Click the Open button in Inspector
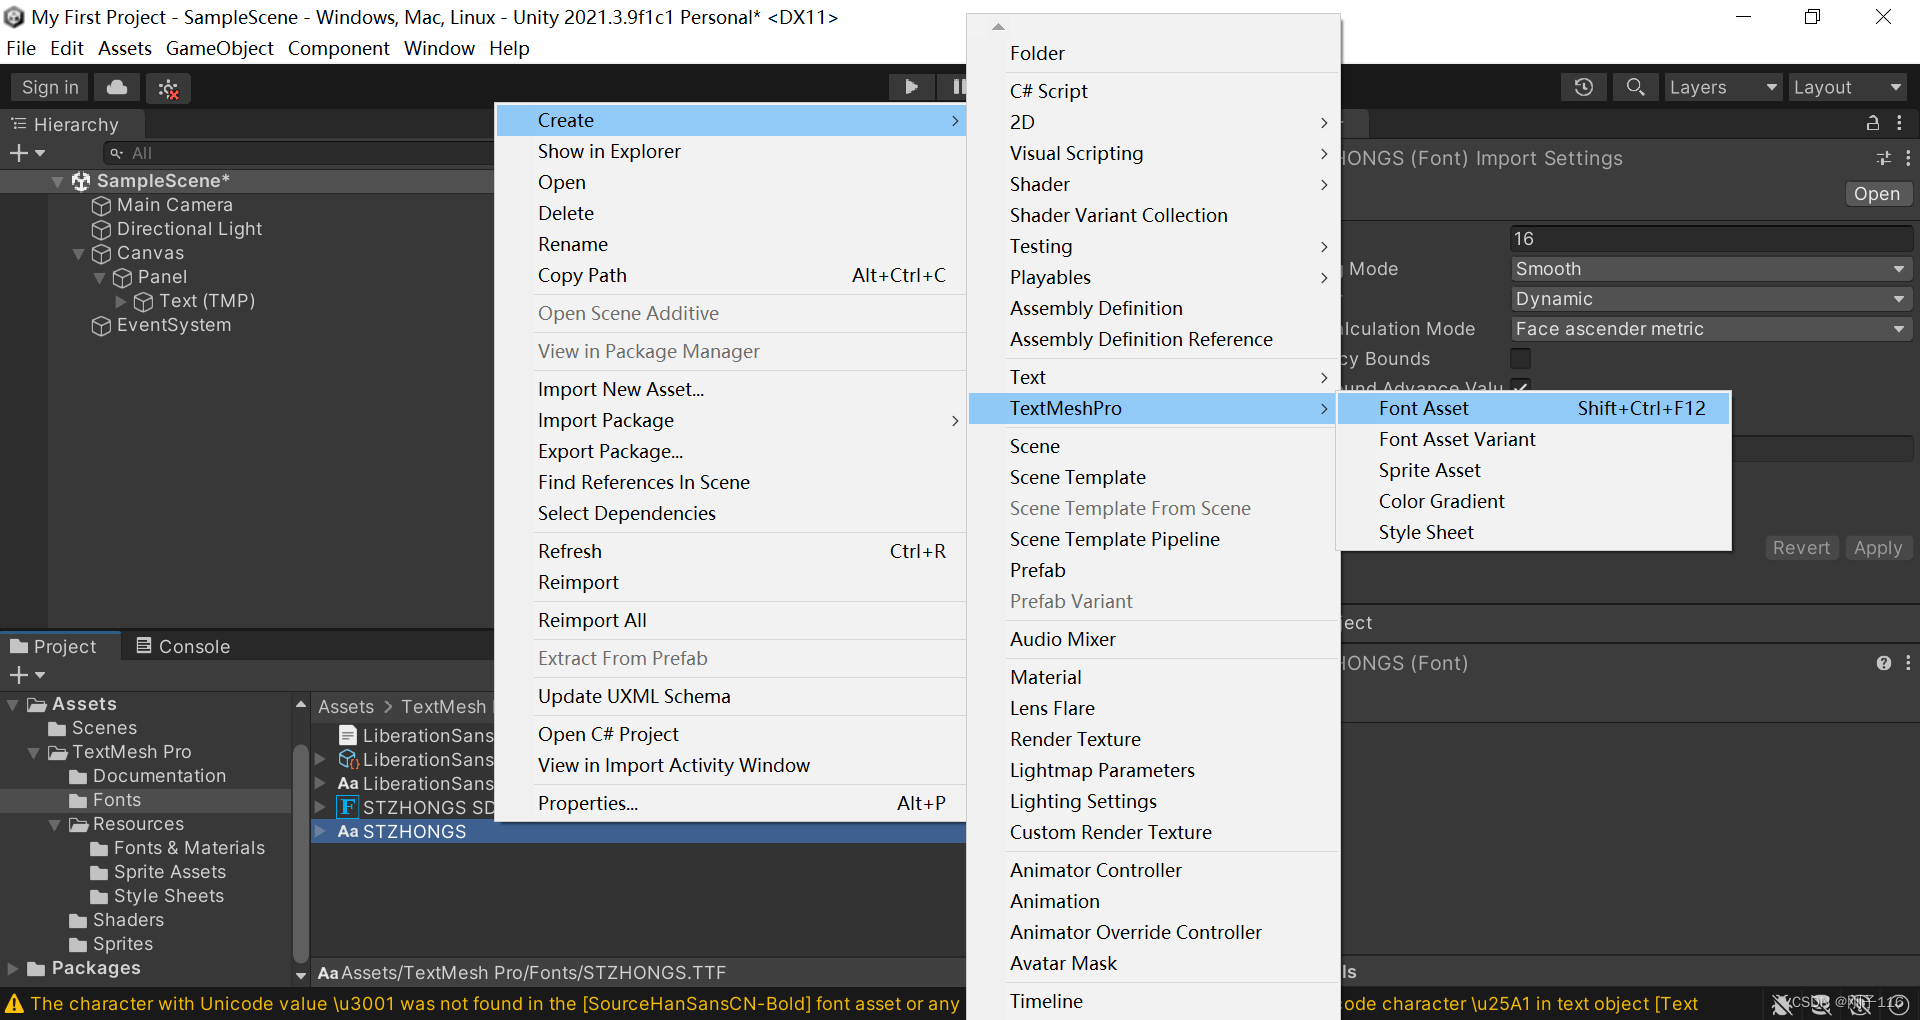1920x1020 pixels. [1877, 194]
